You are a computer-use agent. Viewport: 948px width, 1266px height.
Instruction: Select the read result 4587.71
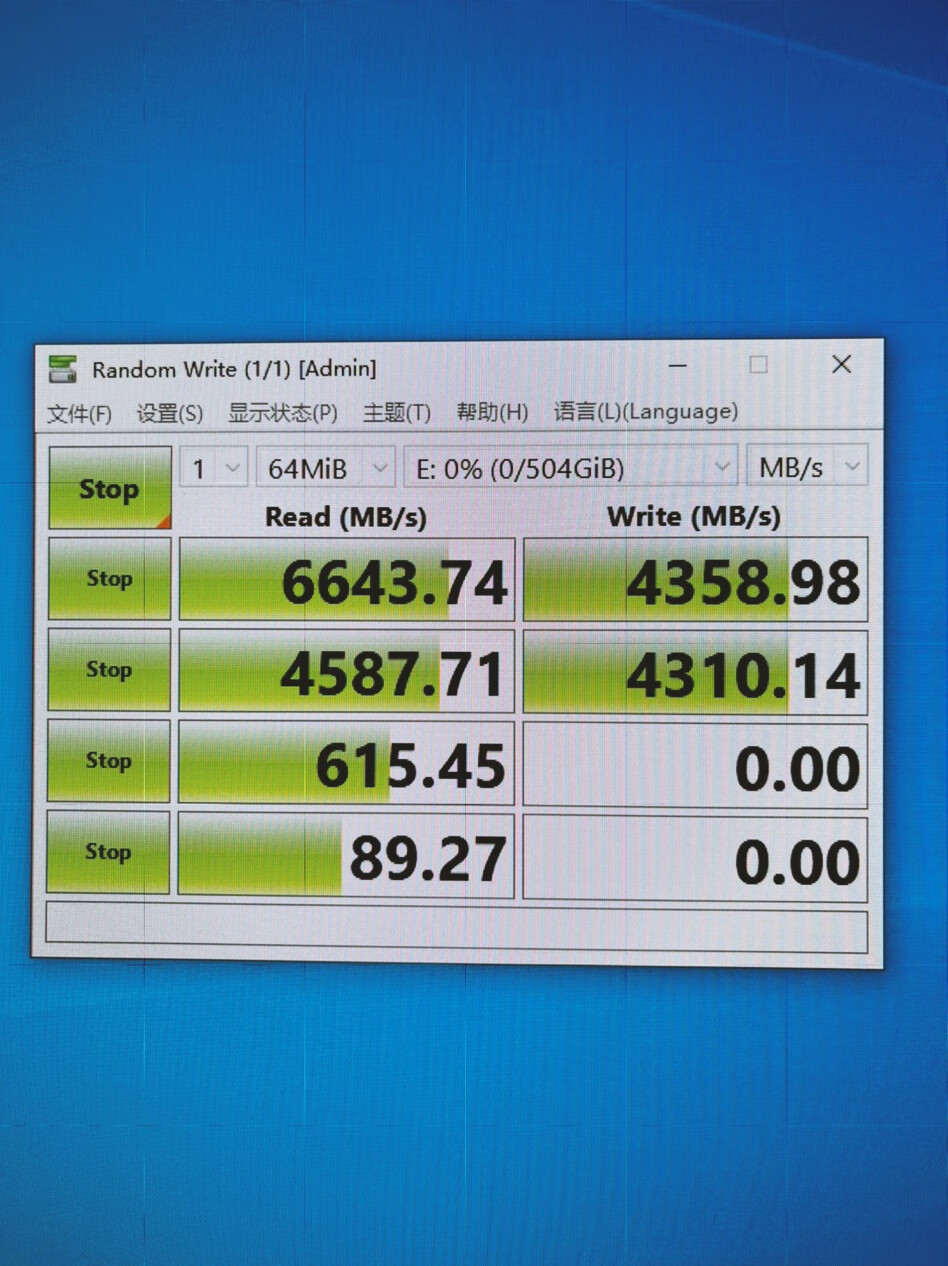click(x=346, y=671)
